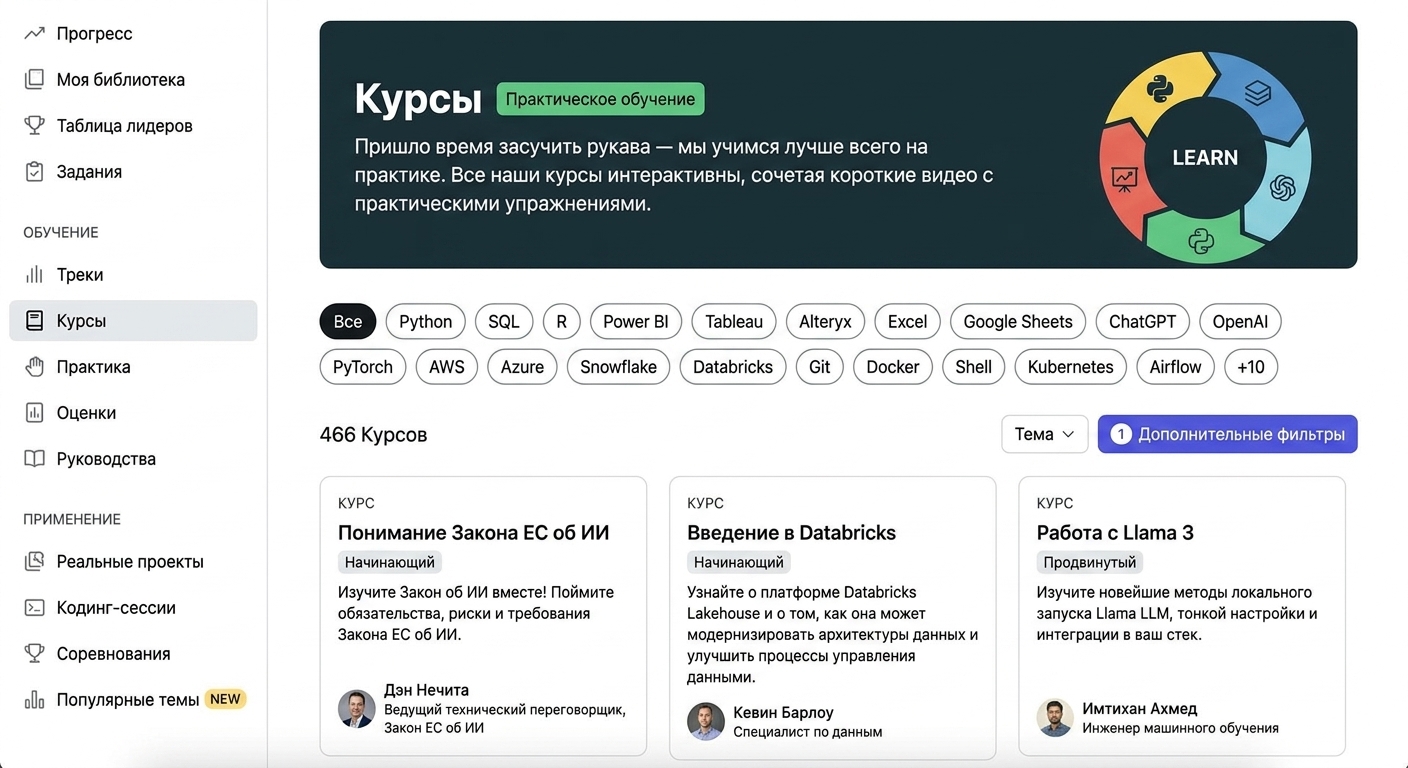Image resolution: width=1408 pixels, height=768 pixels.
Task: Filter courses by Tableau
Action: pos(734,321)
